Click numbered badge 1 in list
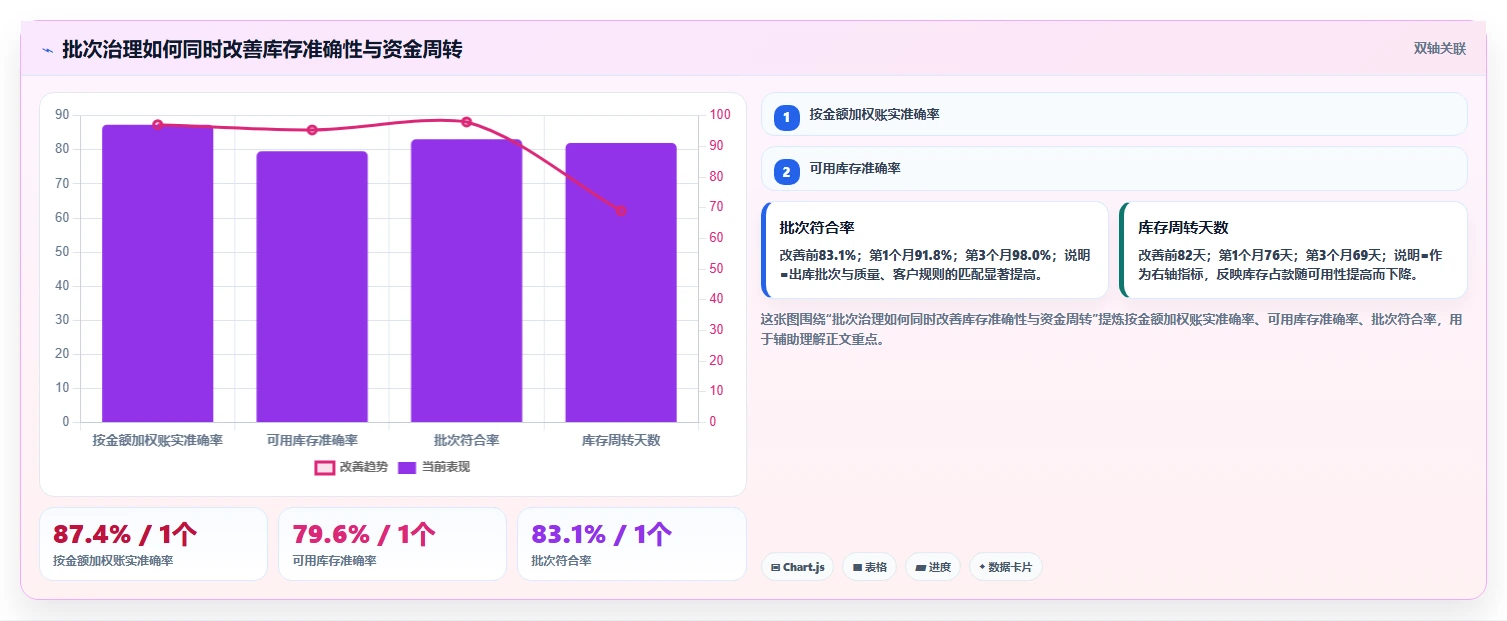Viewport: 1507px width, 621px height. coord(786,117)
